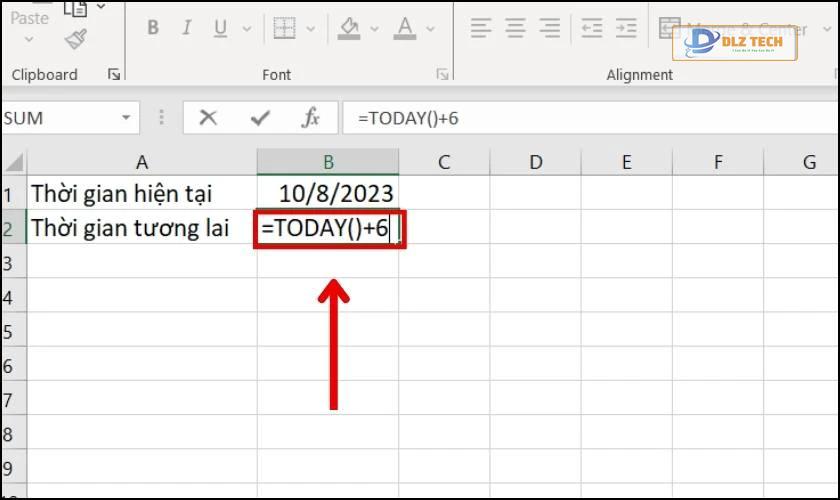Click the Font Color A icon
Screen dimensions: 840x500
coord(405,28)
